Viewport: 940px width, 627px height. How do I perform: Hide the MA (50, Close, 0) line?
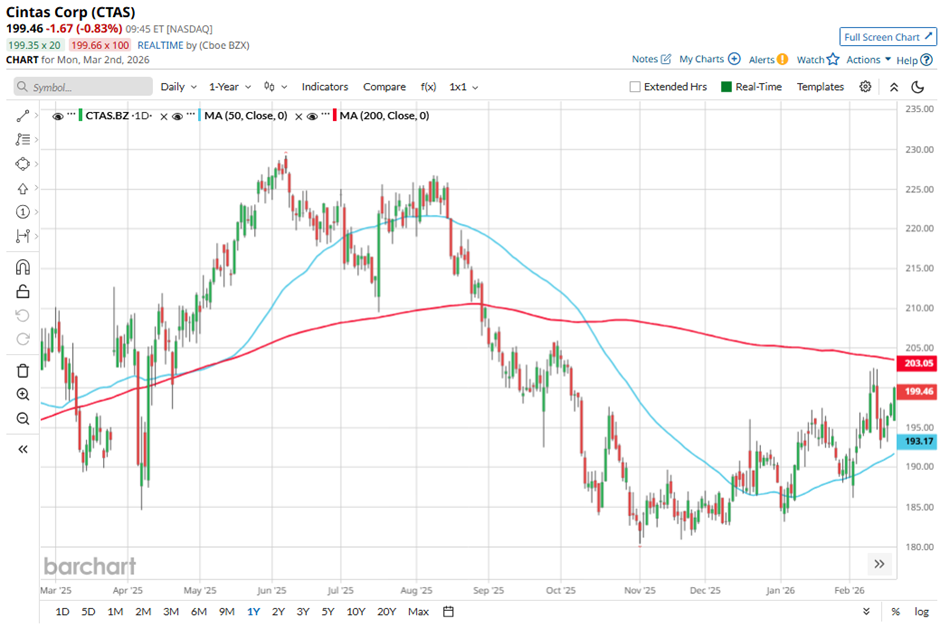[x=177, y=116]
